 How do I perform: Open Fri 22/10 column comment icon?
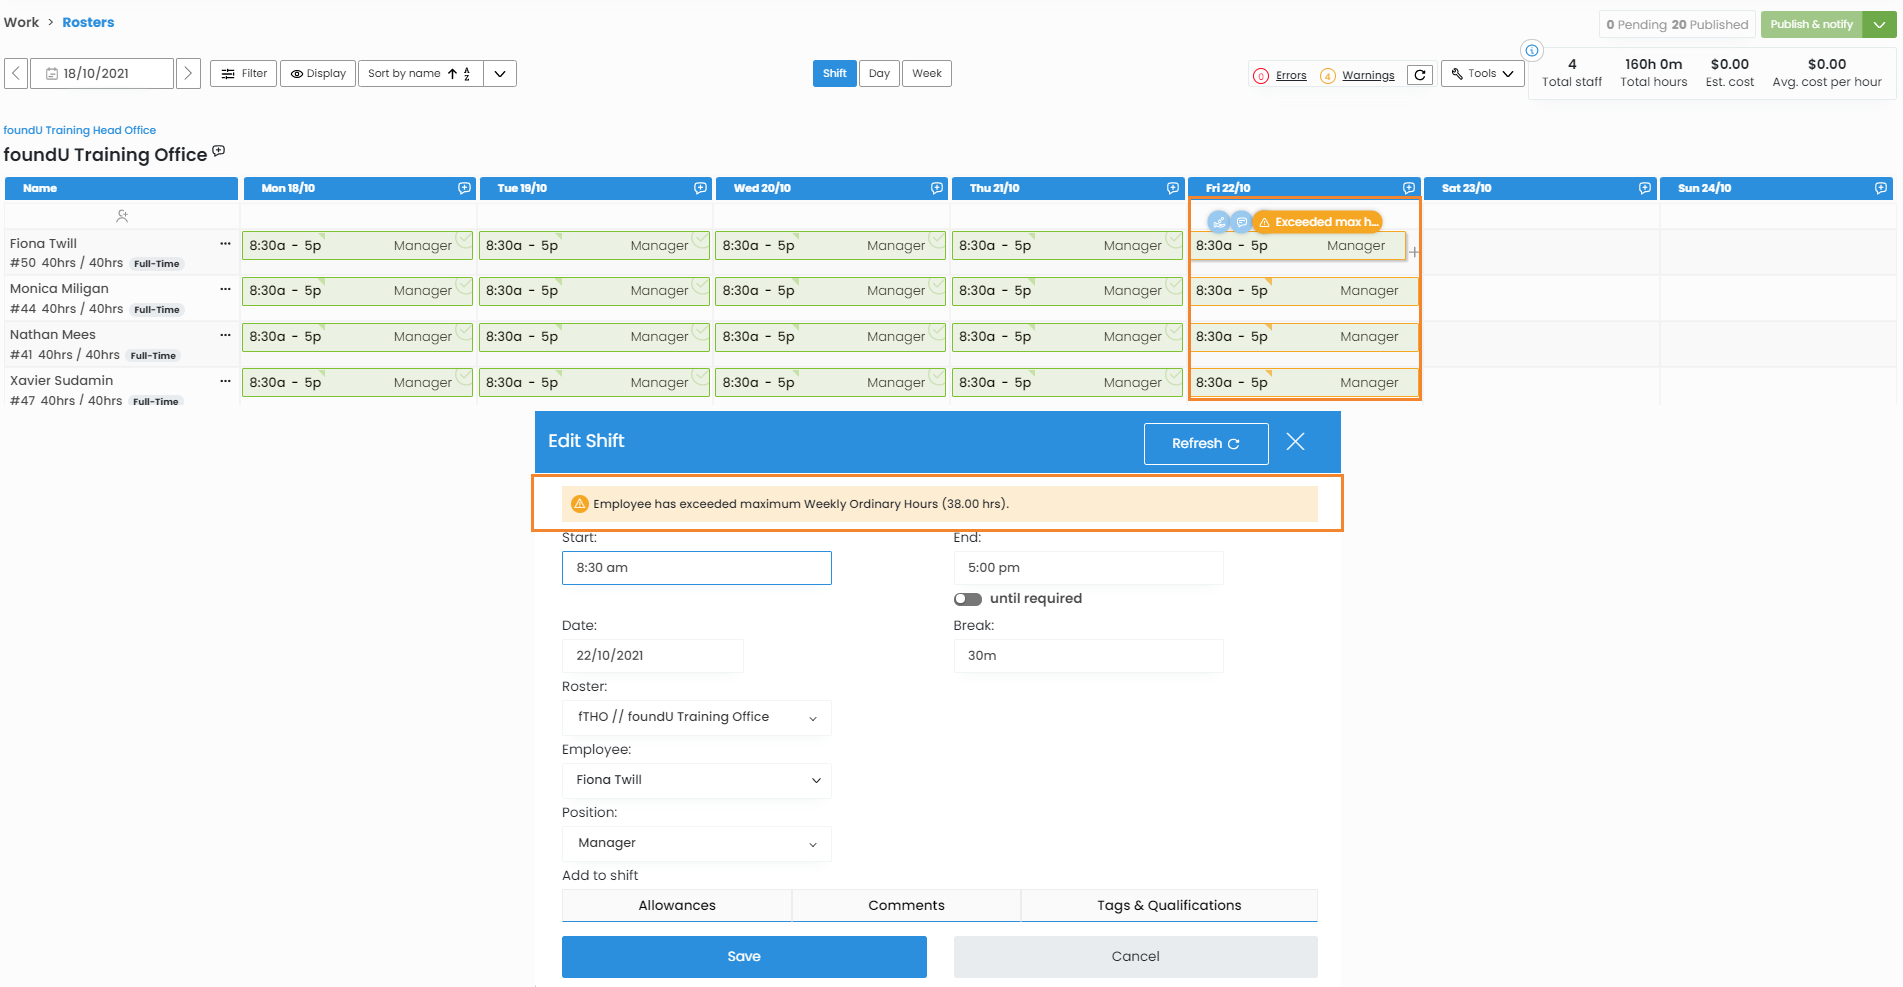(x=1408, y=188)
